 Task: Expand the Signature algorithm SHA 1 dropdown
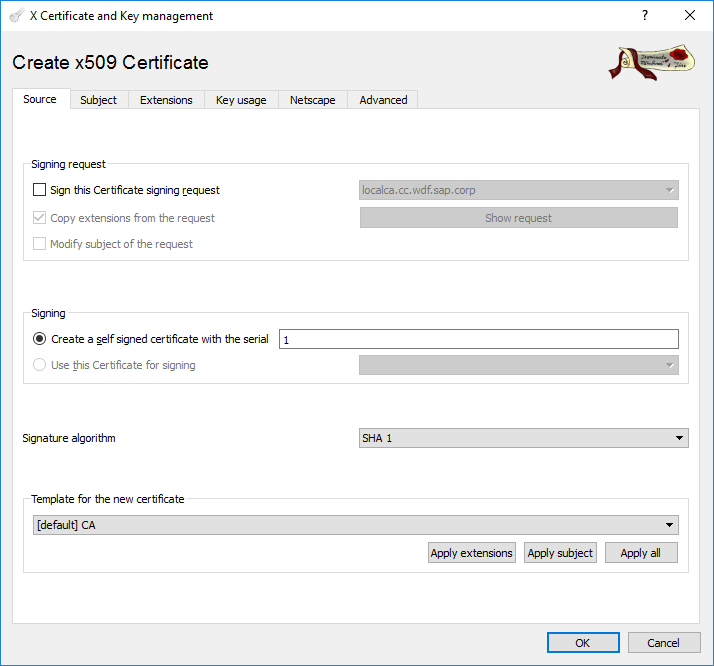tap(523, 438)
